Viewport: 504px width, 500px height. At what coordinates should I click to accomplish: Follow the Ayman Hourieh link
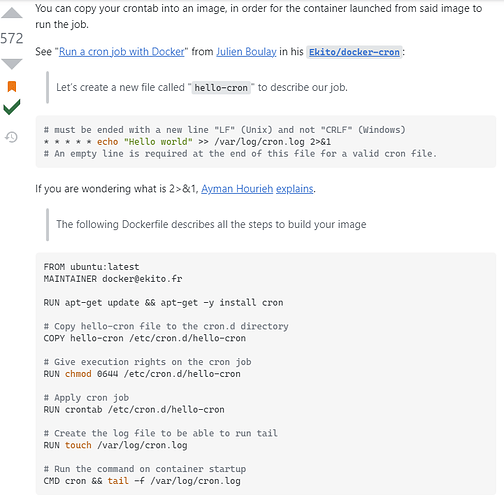[237, 189]
